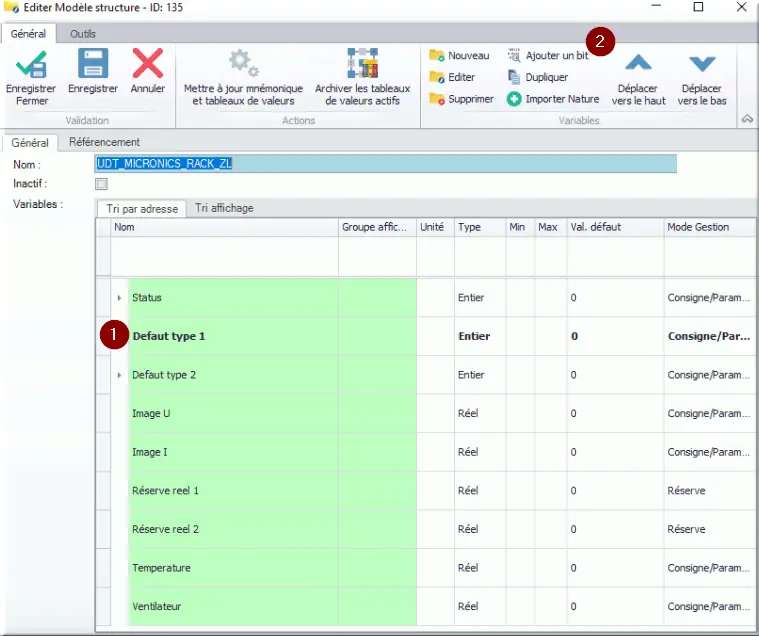Click row selector beside Image I
The height and width of the screenshot is (636, 759).
[104, 452]
